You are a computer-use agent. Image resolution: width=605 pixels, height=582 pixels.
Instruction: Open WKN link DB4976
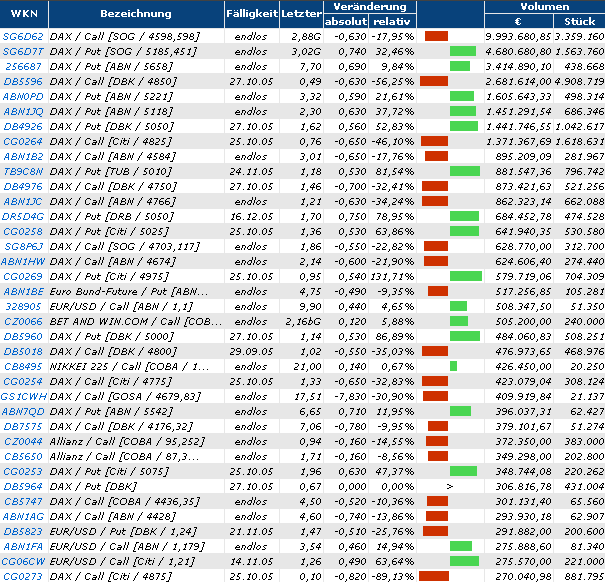click(x=23, y=186)
